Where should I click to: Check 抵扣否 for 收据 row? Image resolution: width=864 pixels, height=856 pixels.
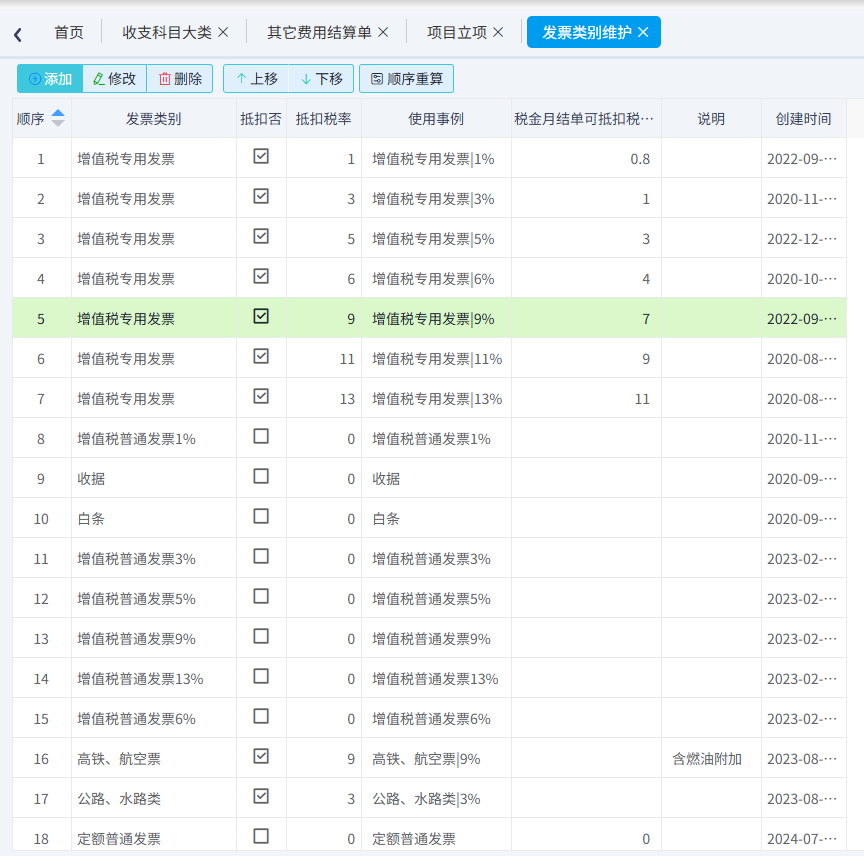tap(261, 476)
